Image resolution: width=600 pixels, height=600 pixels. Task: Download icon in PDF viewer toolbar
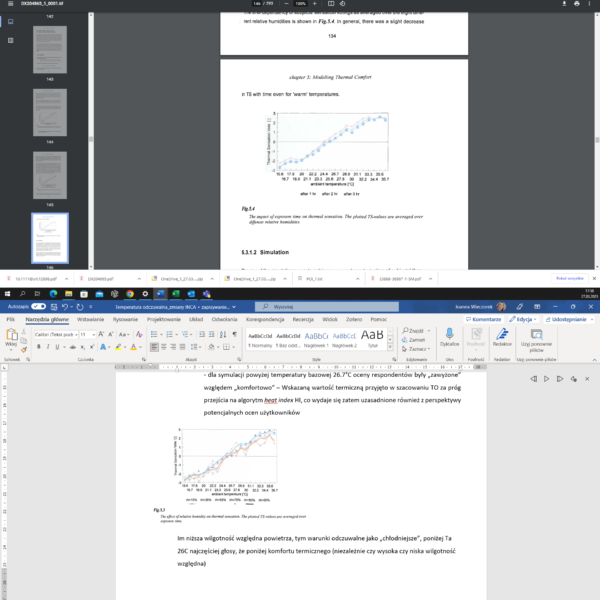coord(564,3)
